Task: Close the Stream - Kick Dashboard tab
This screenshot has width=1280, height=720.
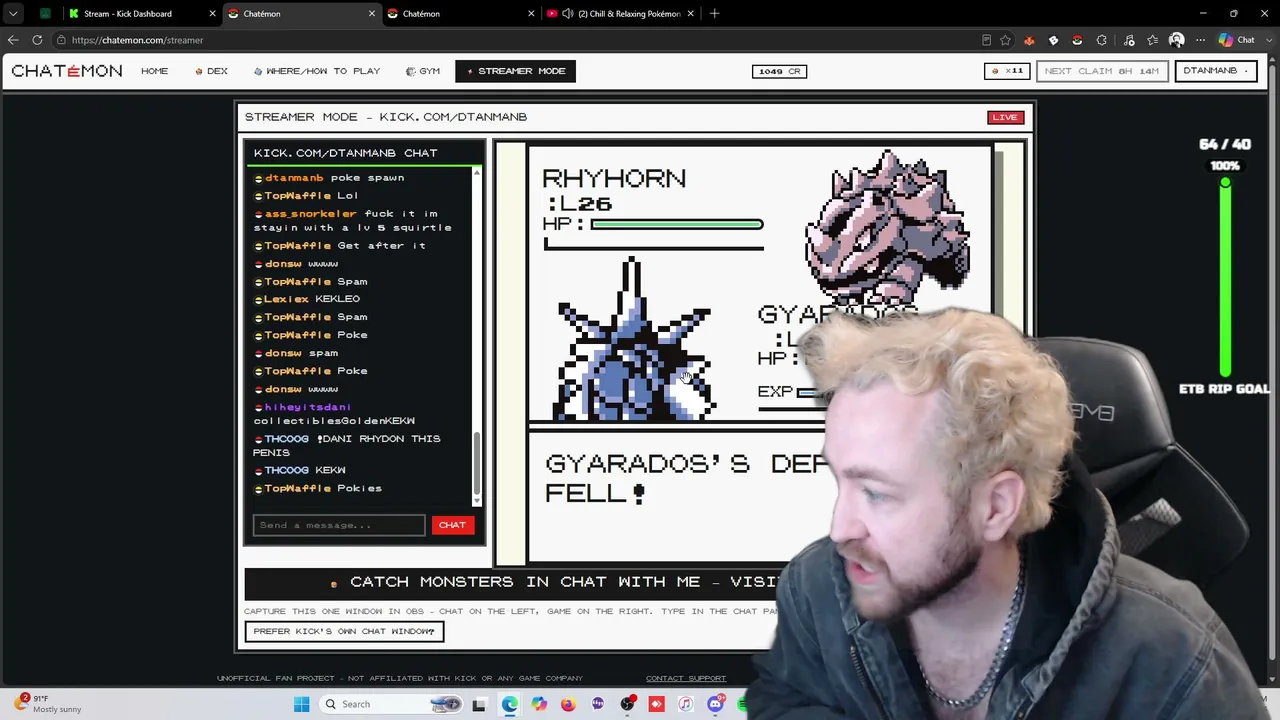Action: [212, 14]
